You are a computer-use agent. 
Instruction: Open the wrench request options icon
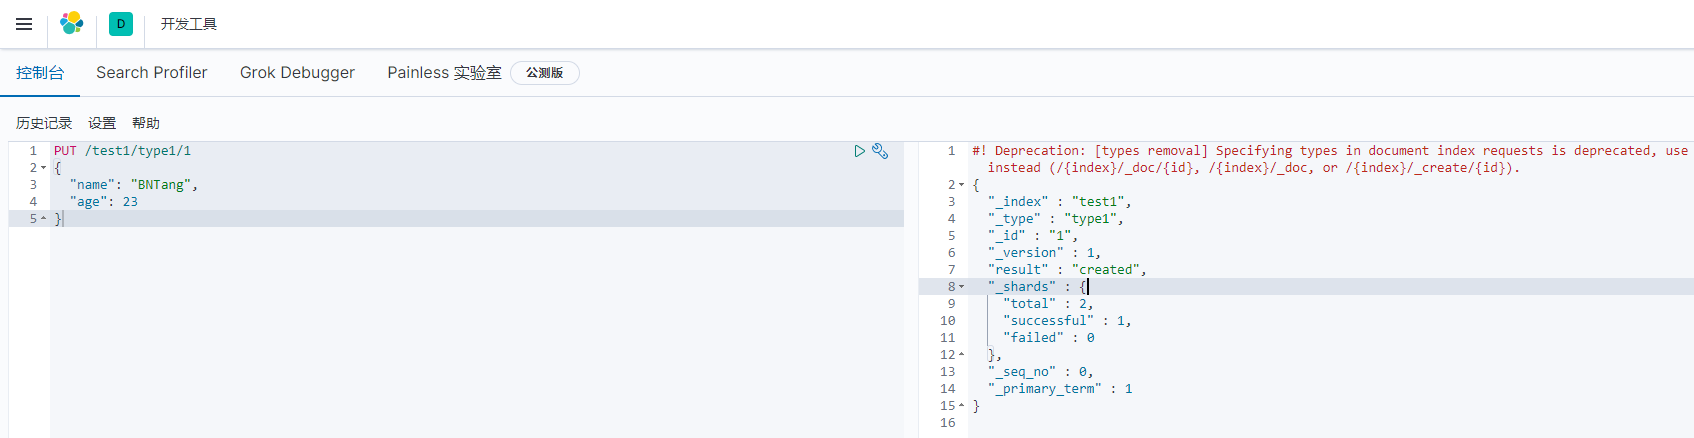pyautogui.click(x=880, y=151)
